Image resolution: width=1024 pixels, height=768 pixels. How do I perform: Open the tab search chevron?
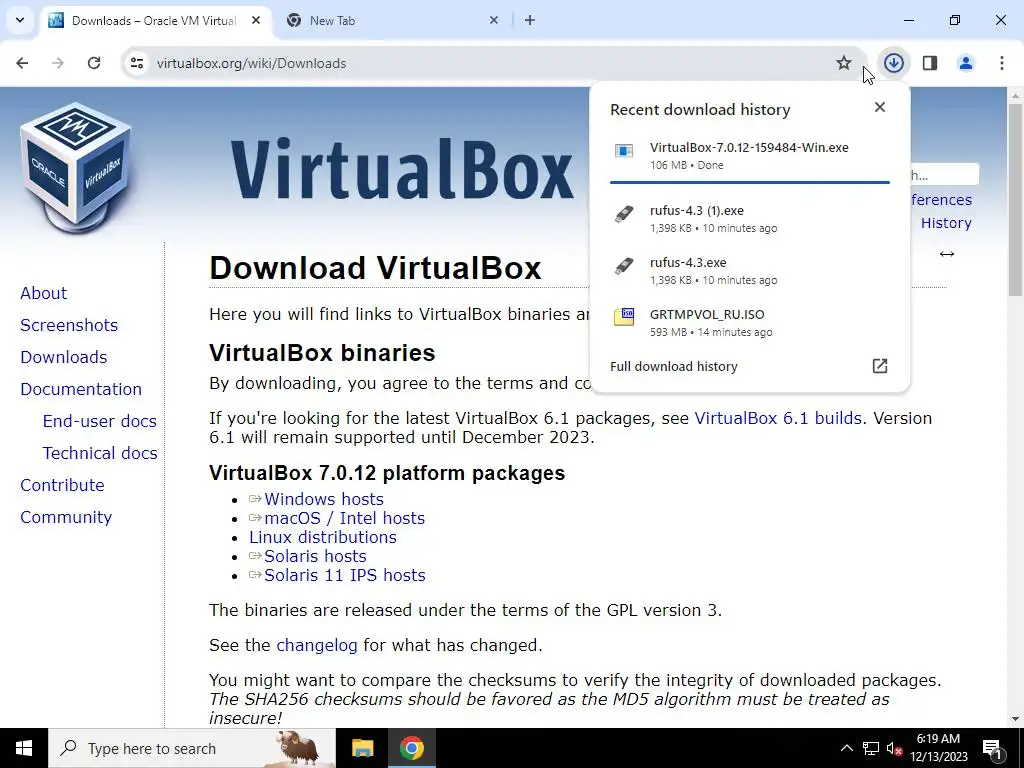tap(20, 20)
